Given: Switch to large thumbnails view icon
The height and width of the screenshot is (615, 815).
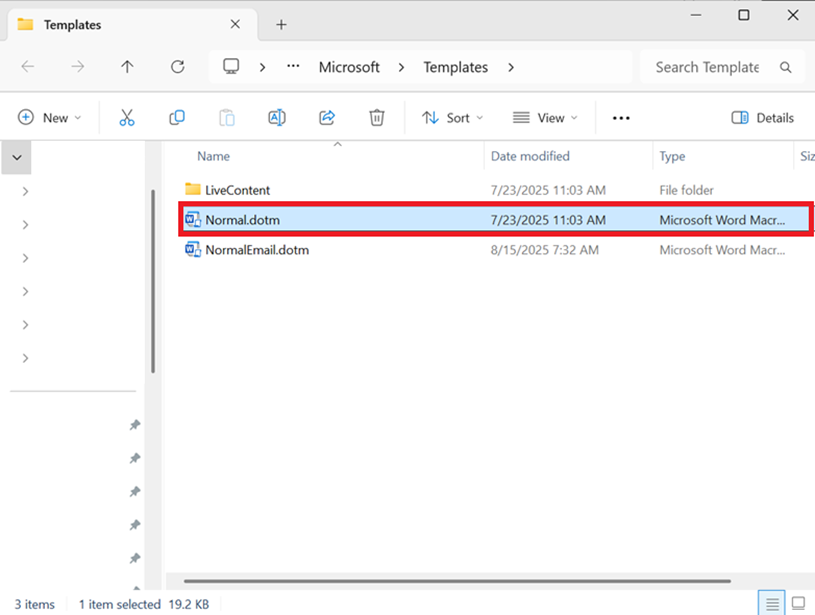Looking at the screenshot, I should pyautogui.click(x=798, y=604).
